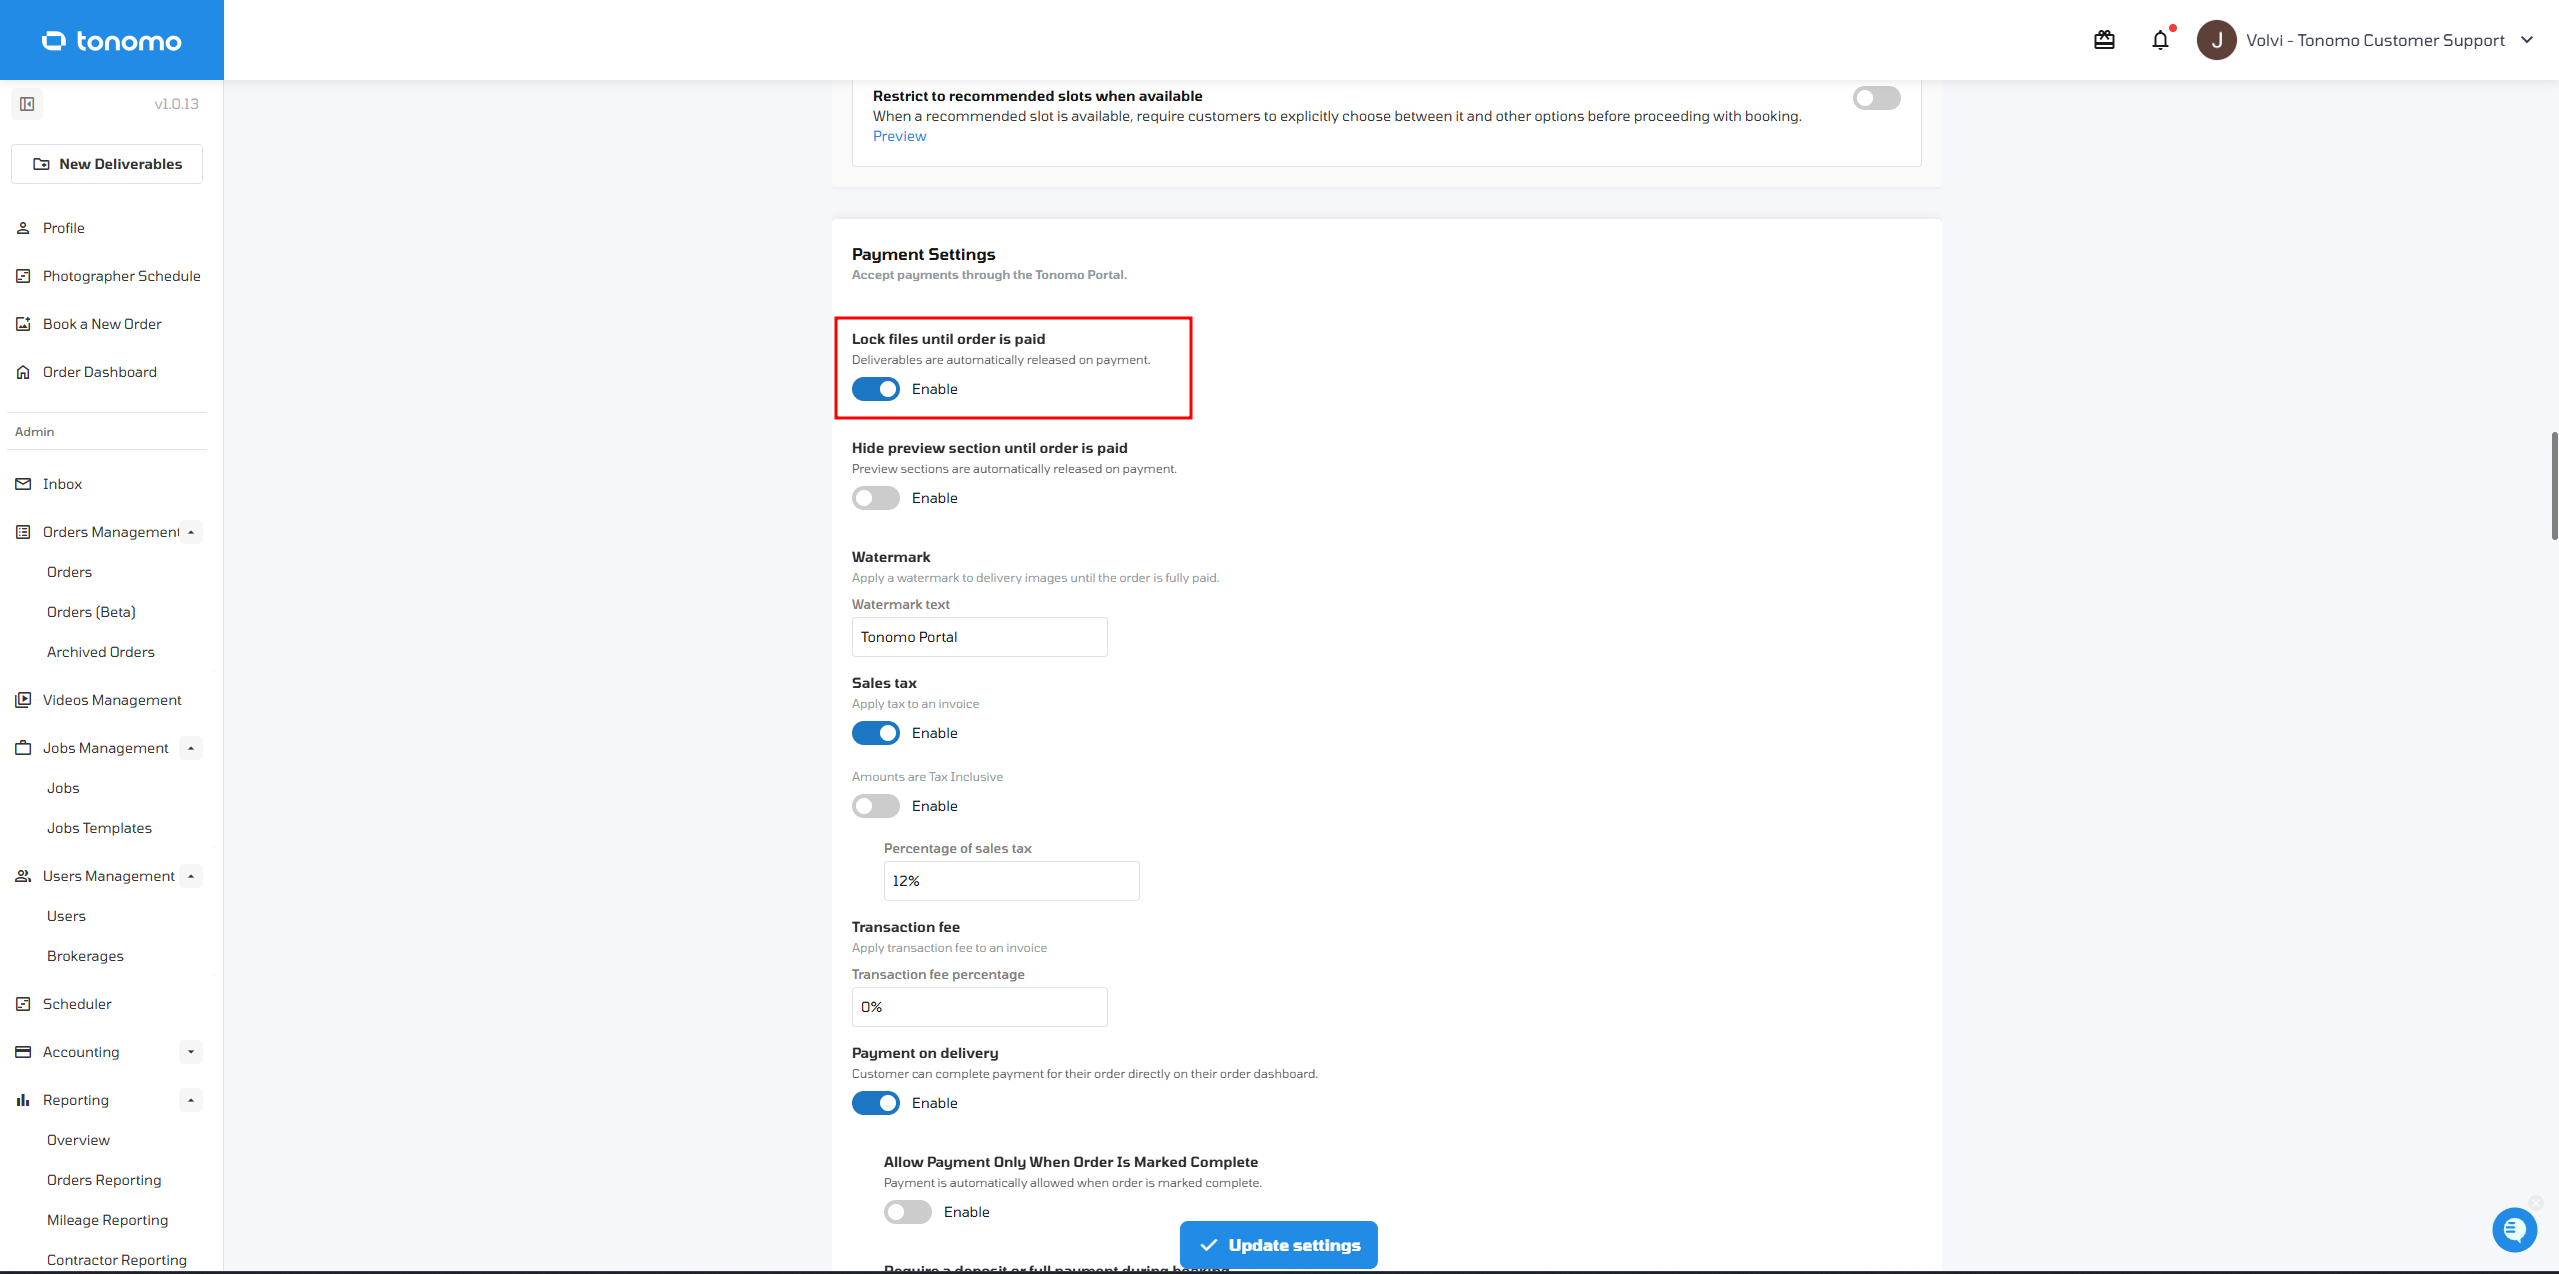
Task: Click the Jobs Management briefcase icon
Action: tap(23, 748)
